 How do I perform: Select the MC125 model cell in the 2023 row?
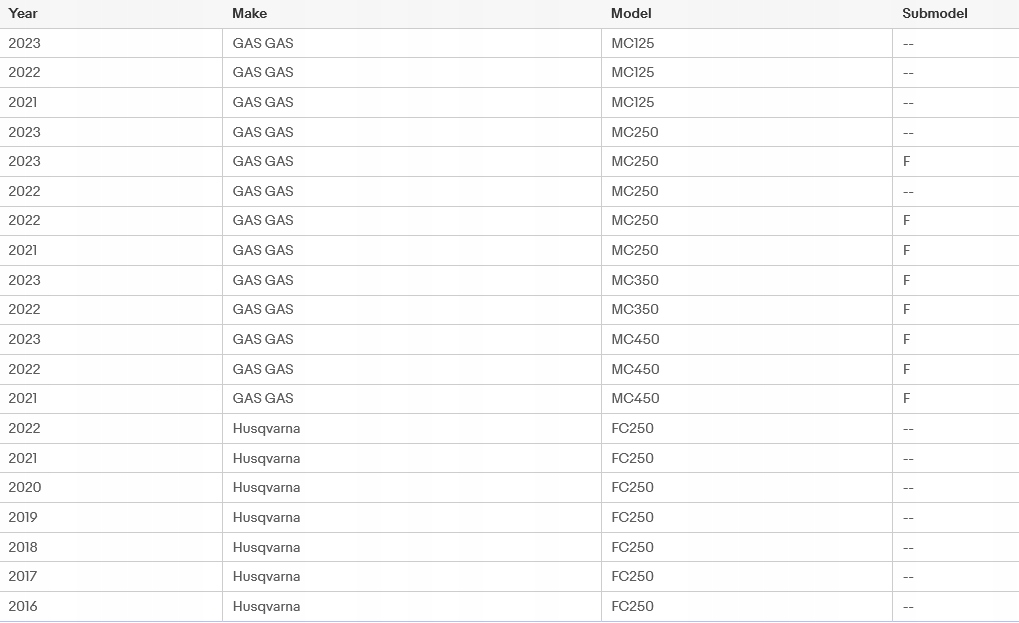pos(632,43)
